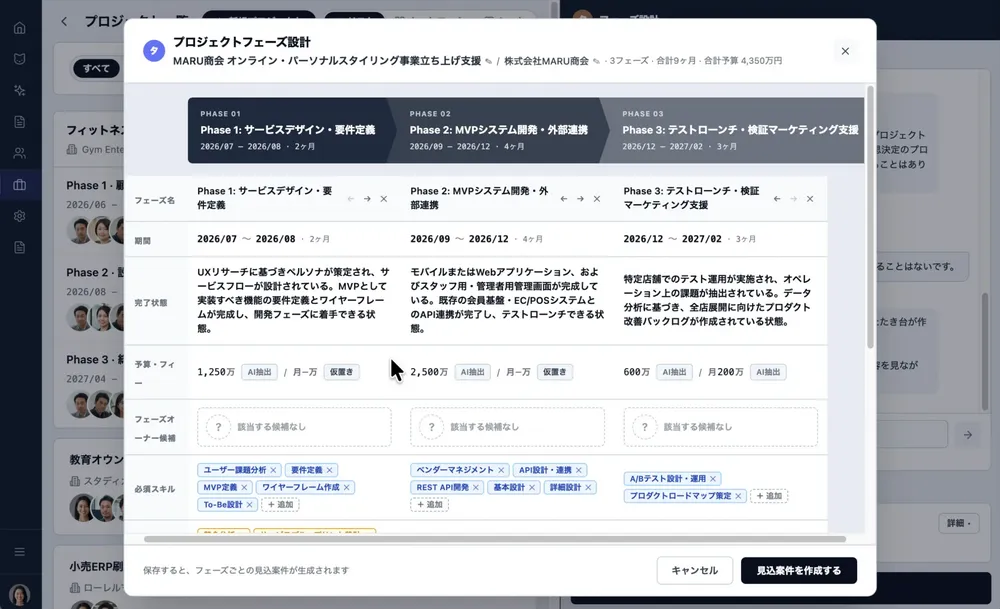Click 見込案件を作成する button
This screenshot has height=609, width=1000.
[798, 570]
